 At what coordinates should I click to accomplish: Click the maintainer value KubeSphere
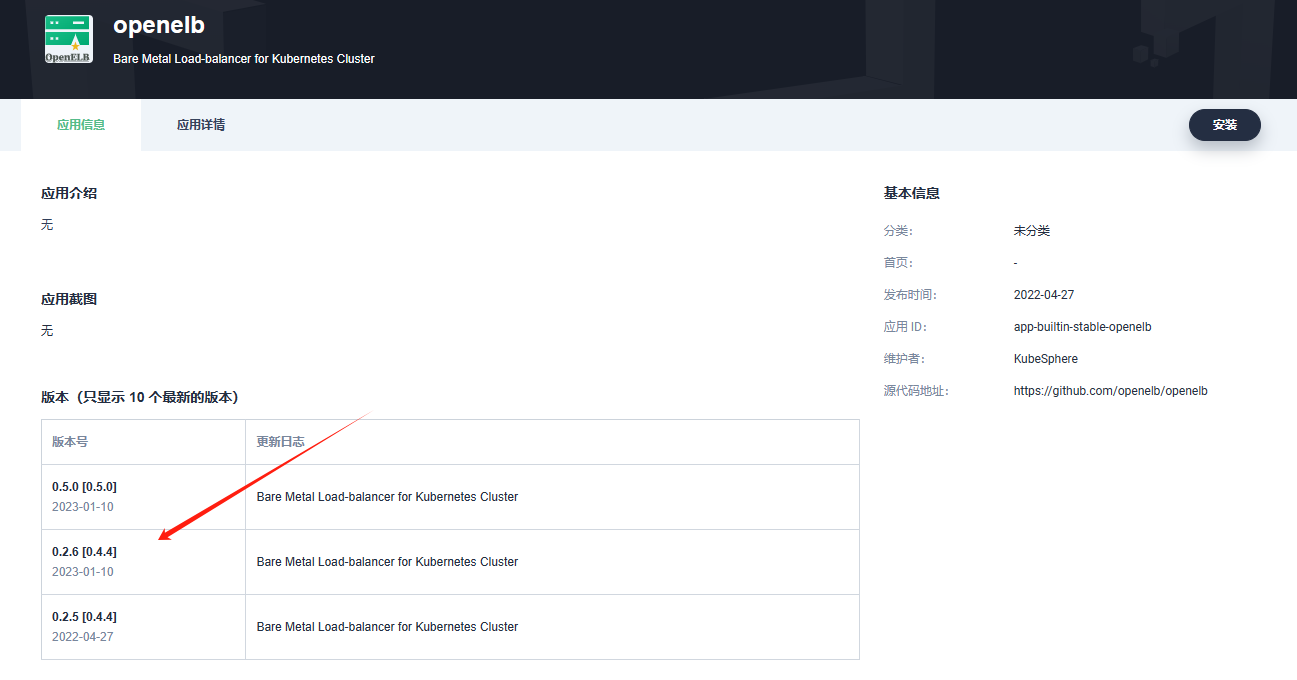(x=1046, y=359)
